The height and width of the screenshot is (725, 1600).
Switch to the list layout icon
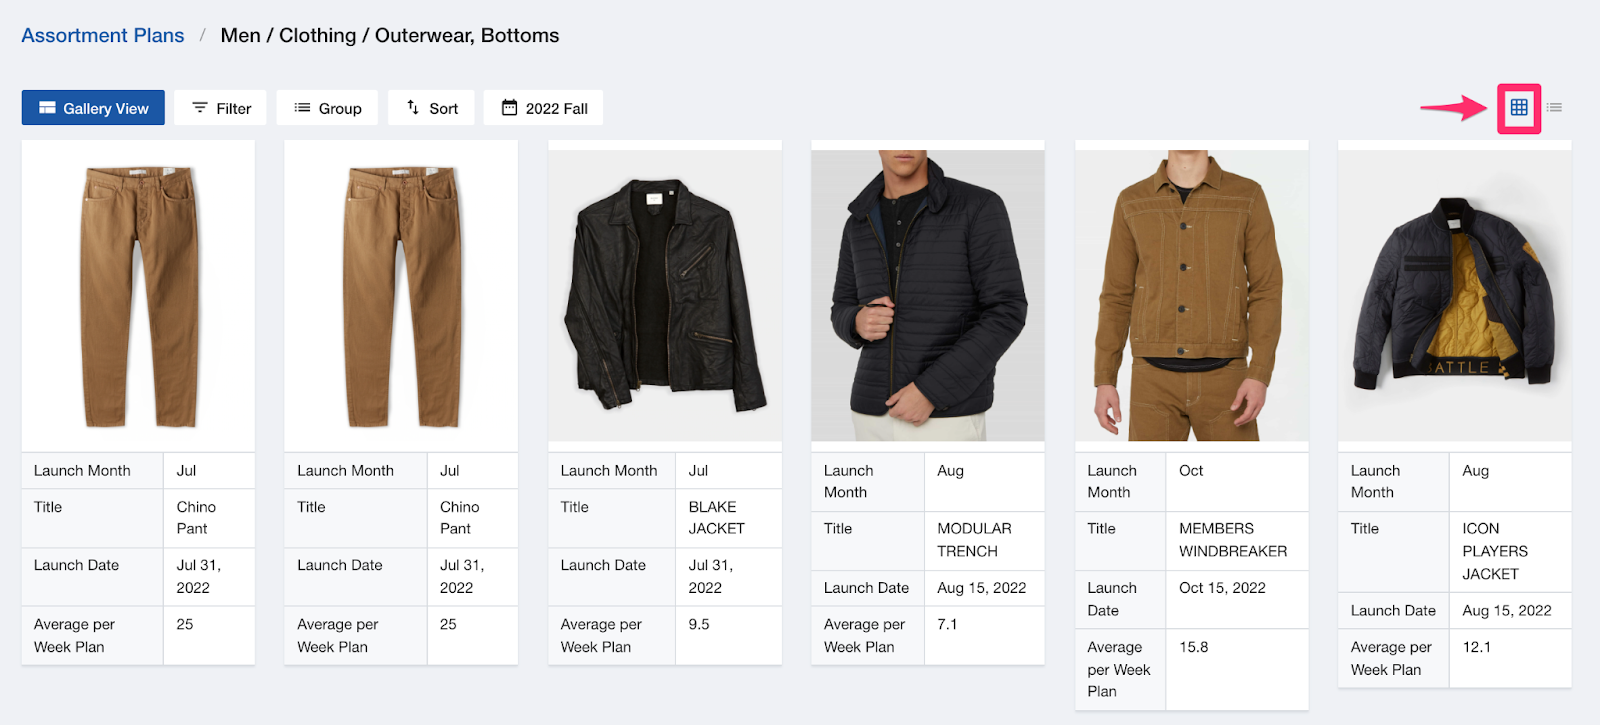point(1554,108)
